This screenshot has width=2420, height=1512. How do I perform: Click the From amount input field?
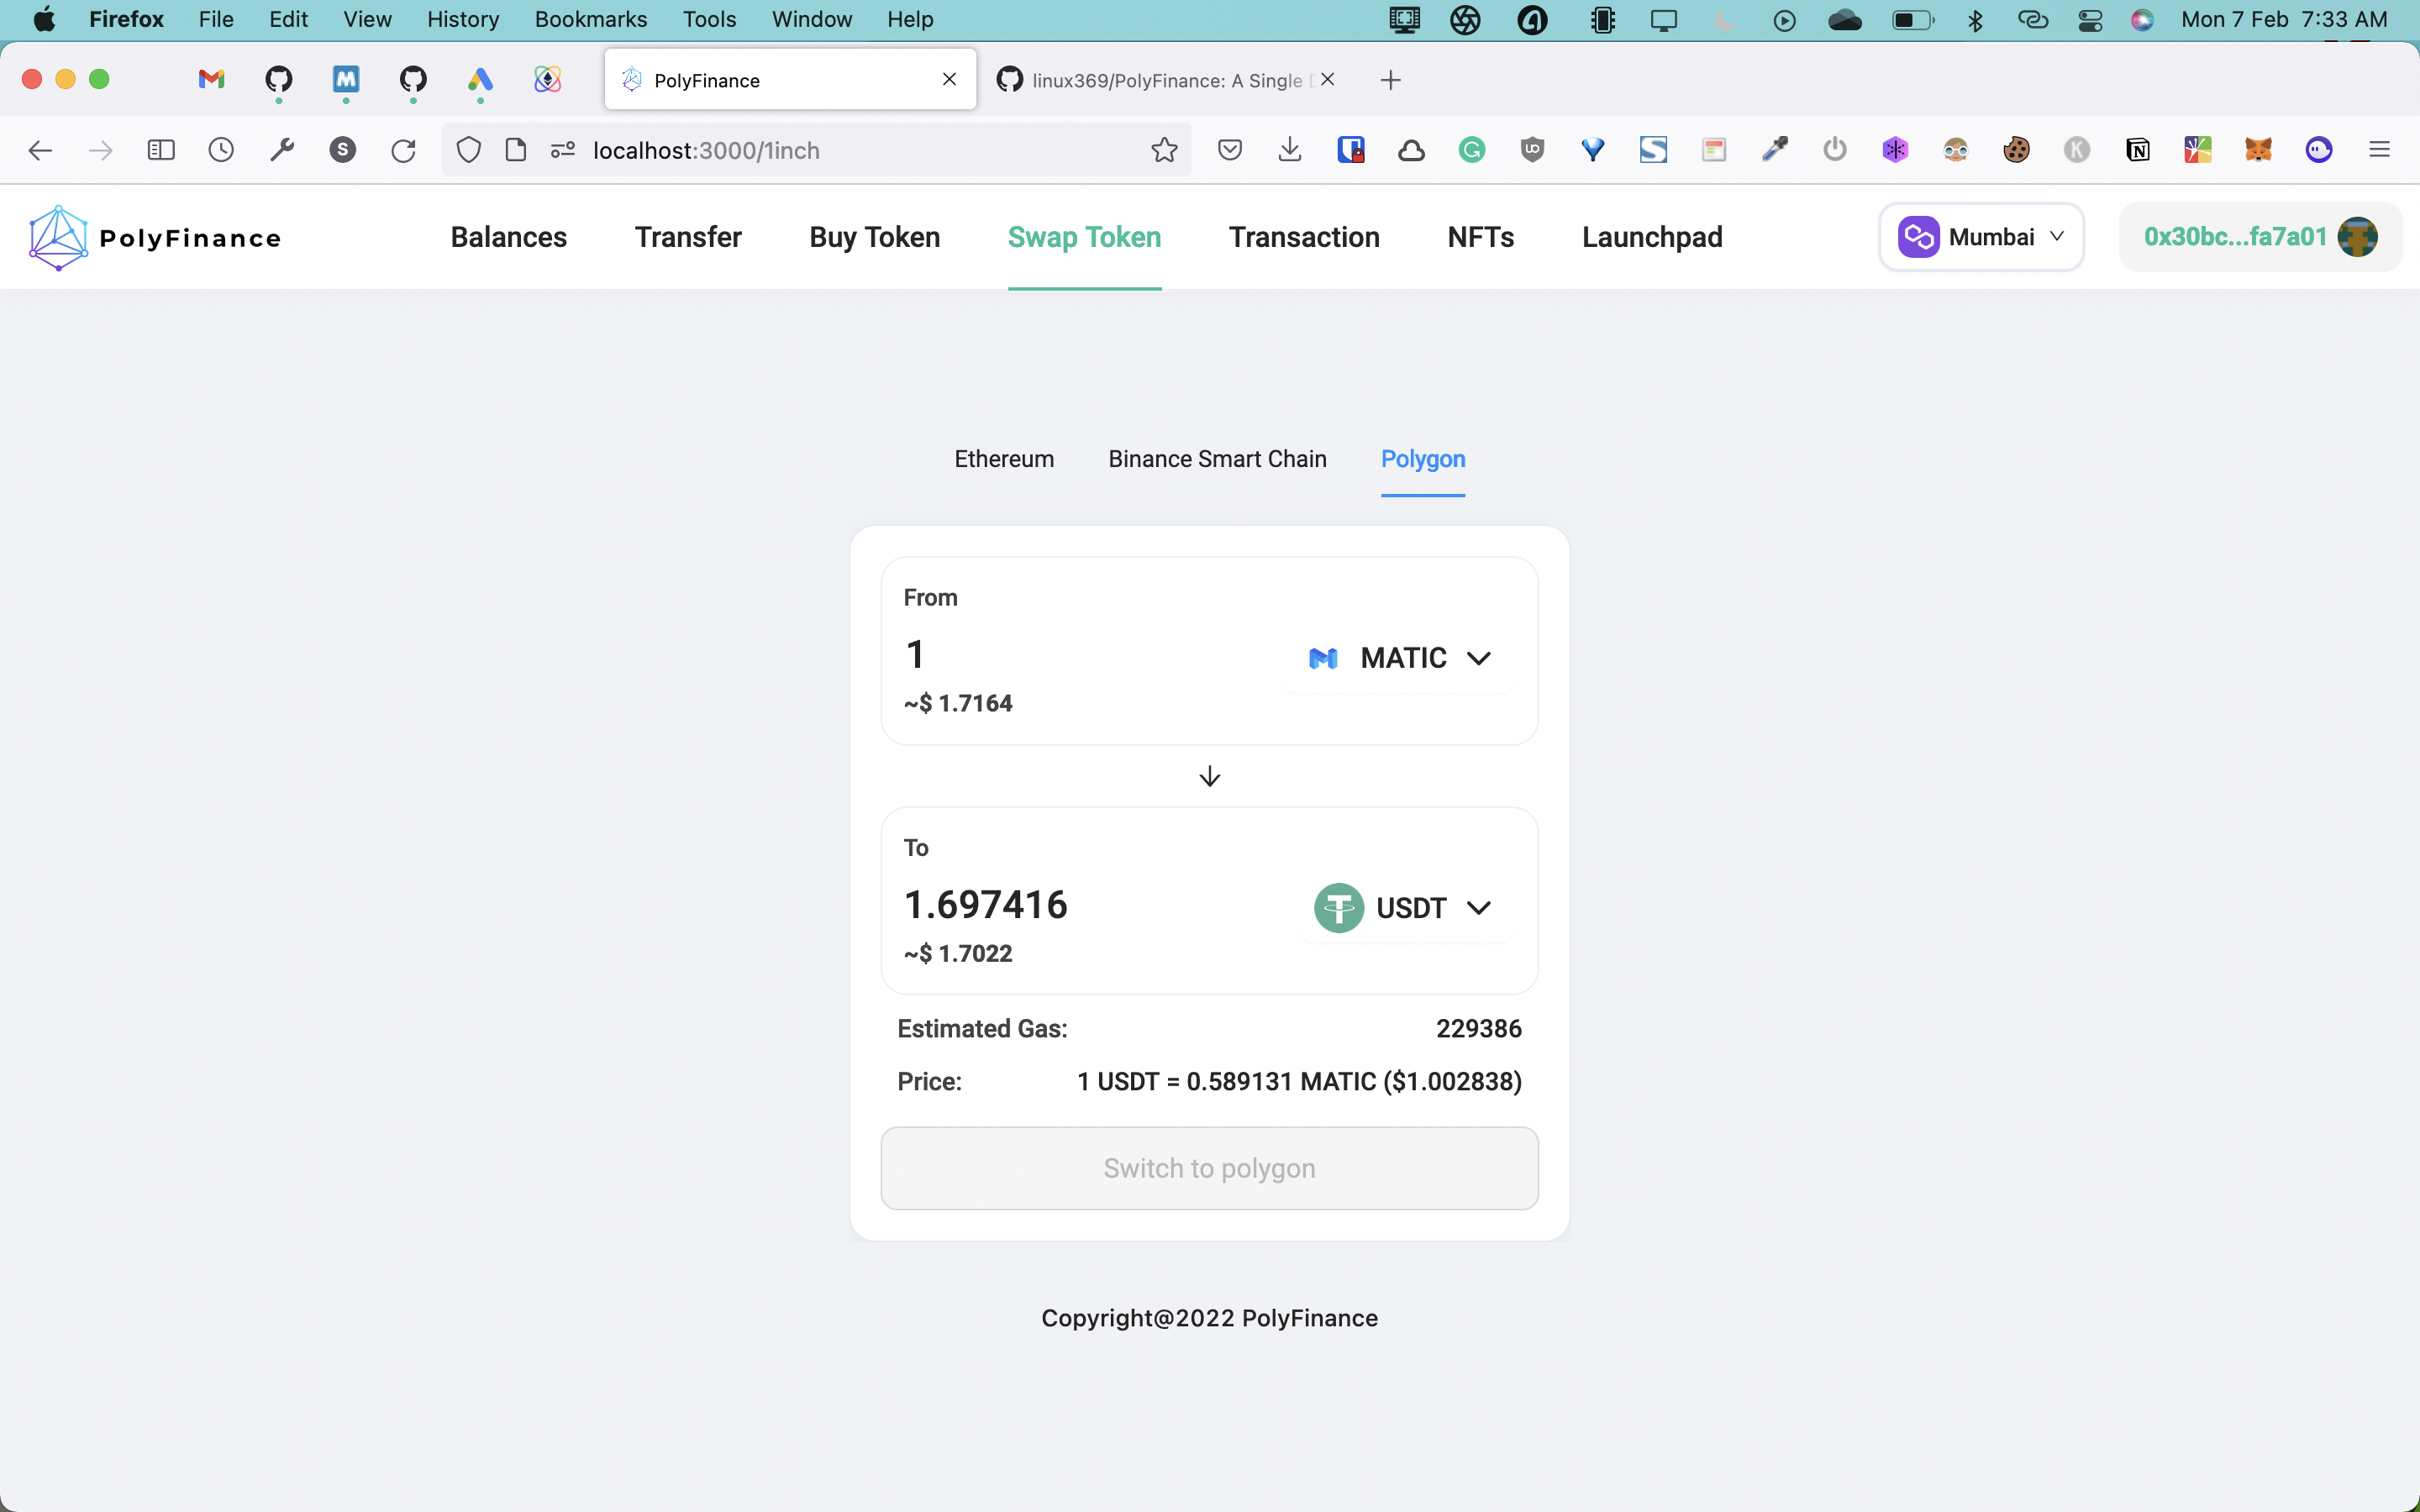(1080, 654)
